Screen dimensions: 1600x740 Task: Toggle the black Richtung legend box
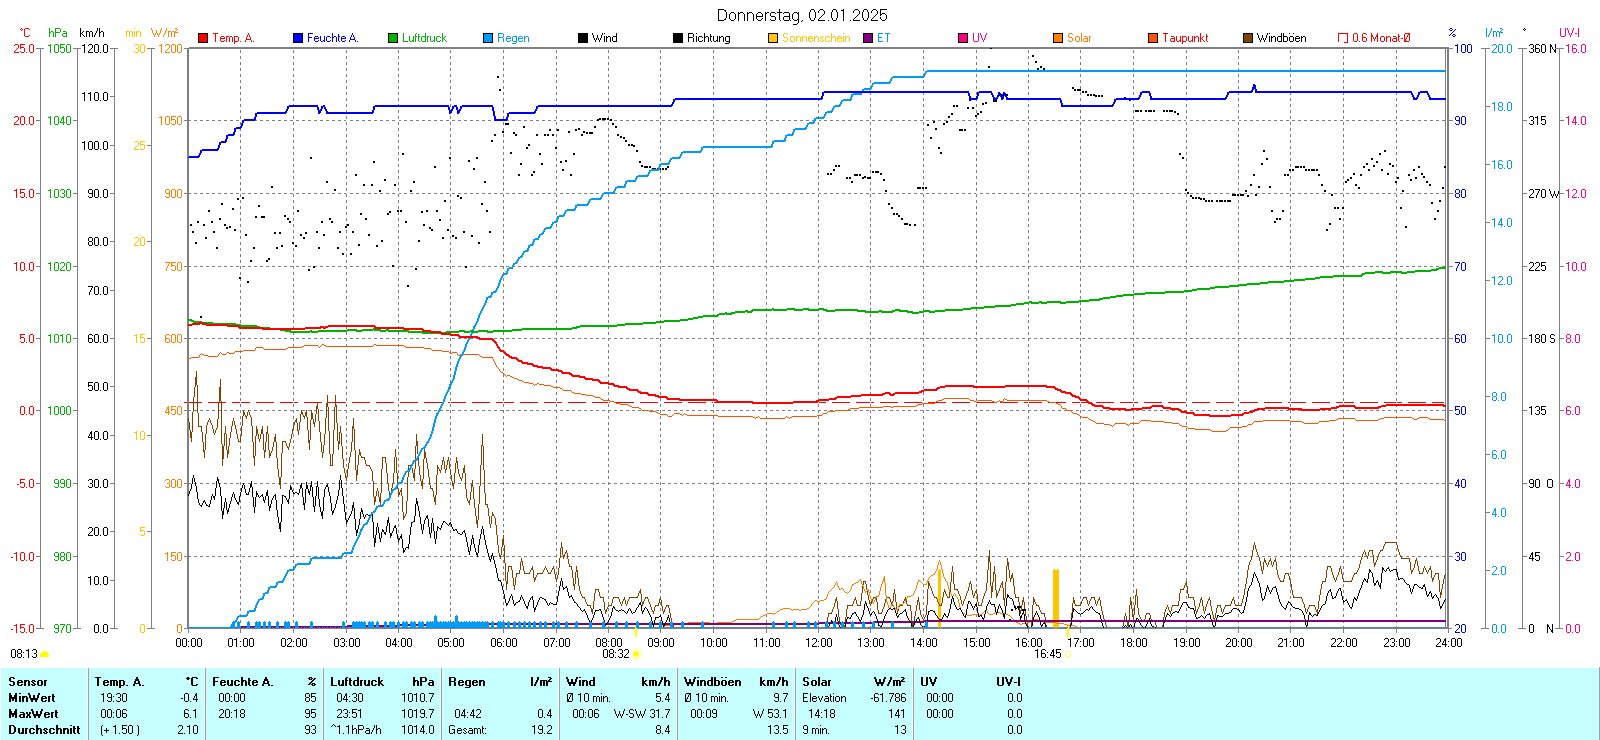(x=678, y=38)
